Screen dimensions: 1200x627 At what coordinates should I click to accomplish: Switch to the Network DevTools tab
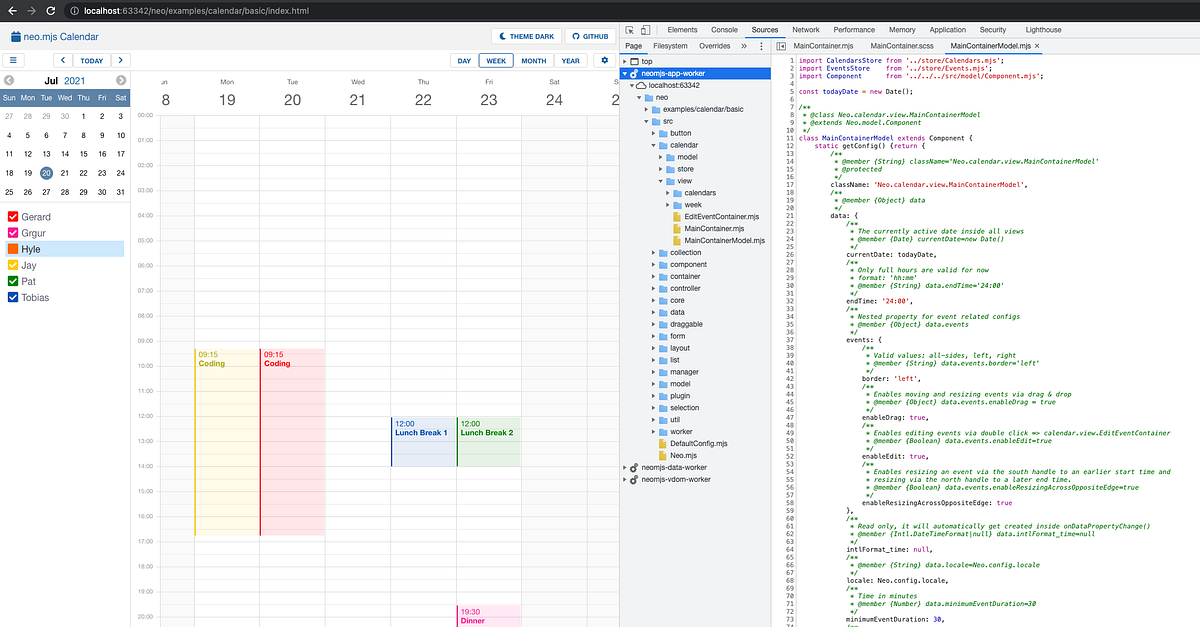coord(805,31)
